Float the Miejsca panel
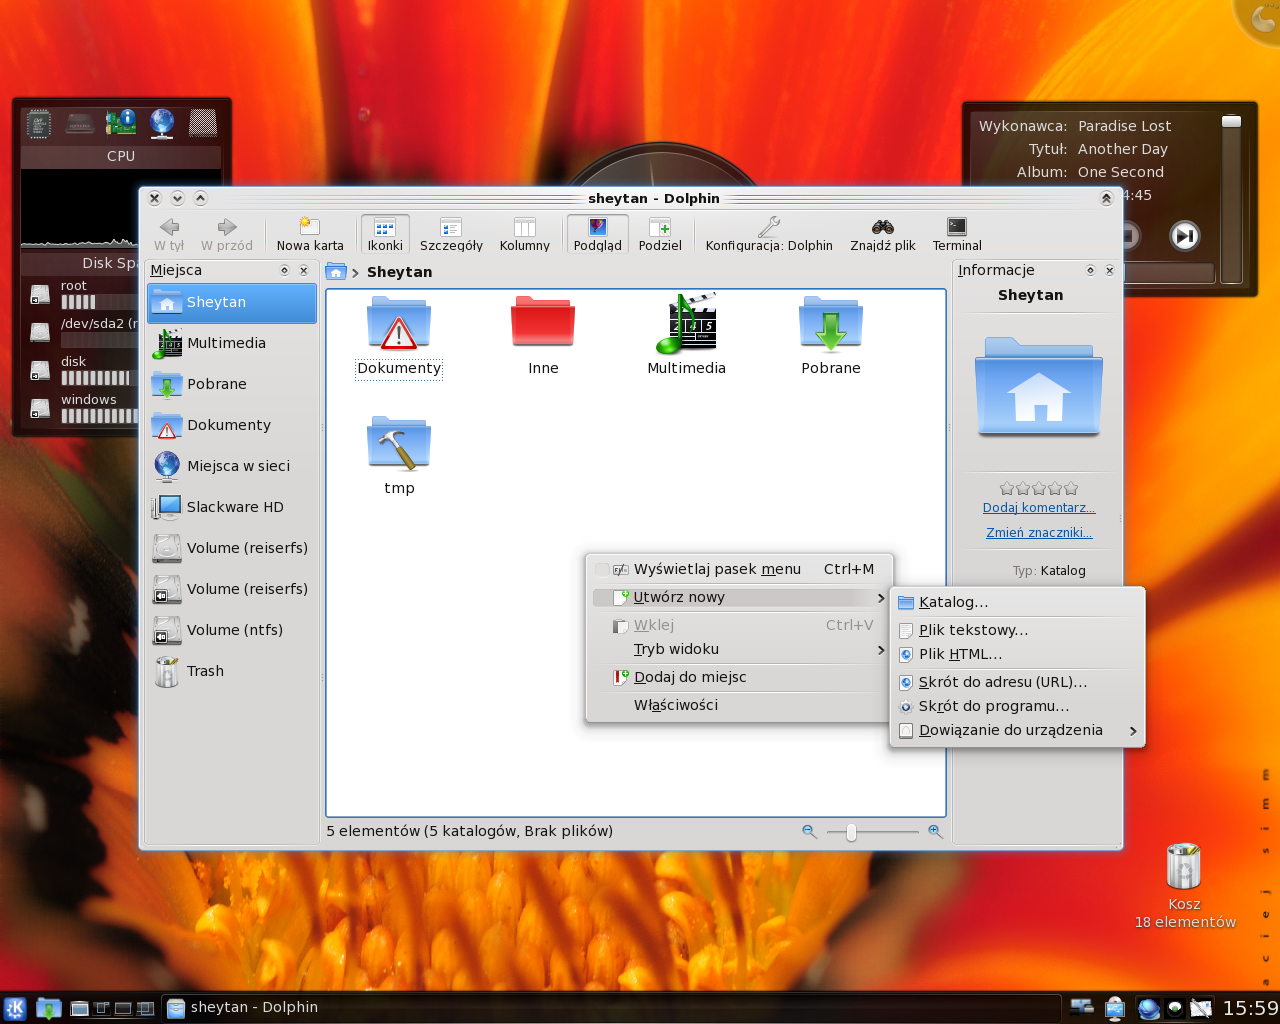The width and height of the screenshot is (1280, 1024). tap(285, 270)
